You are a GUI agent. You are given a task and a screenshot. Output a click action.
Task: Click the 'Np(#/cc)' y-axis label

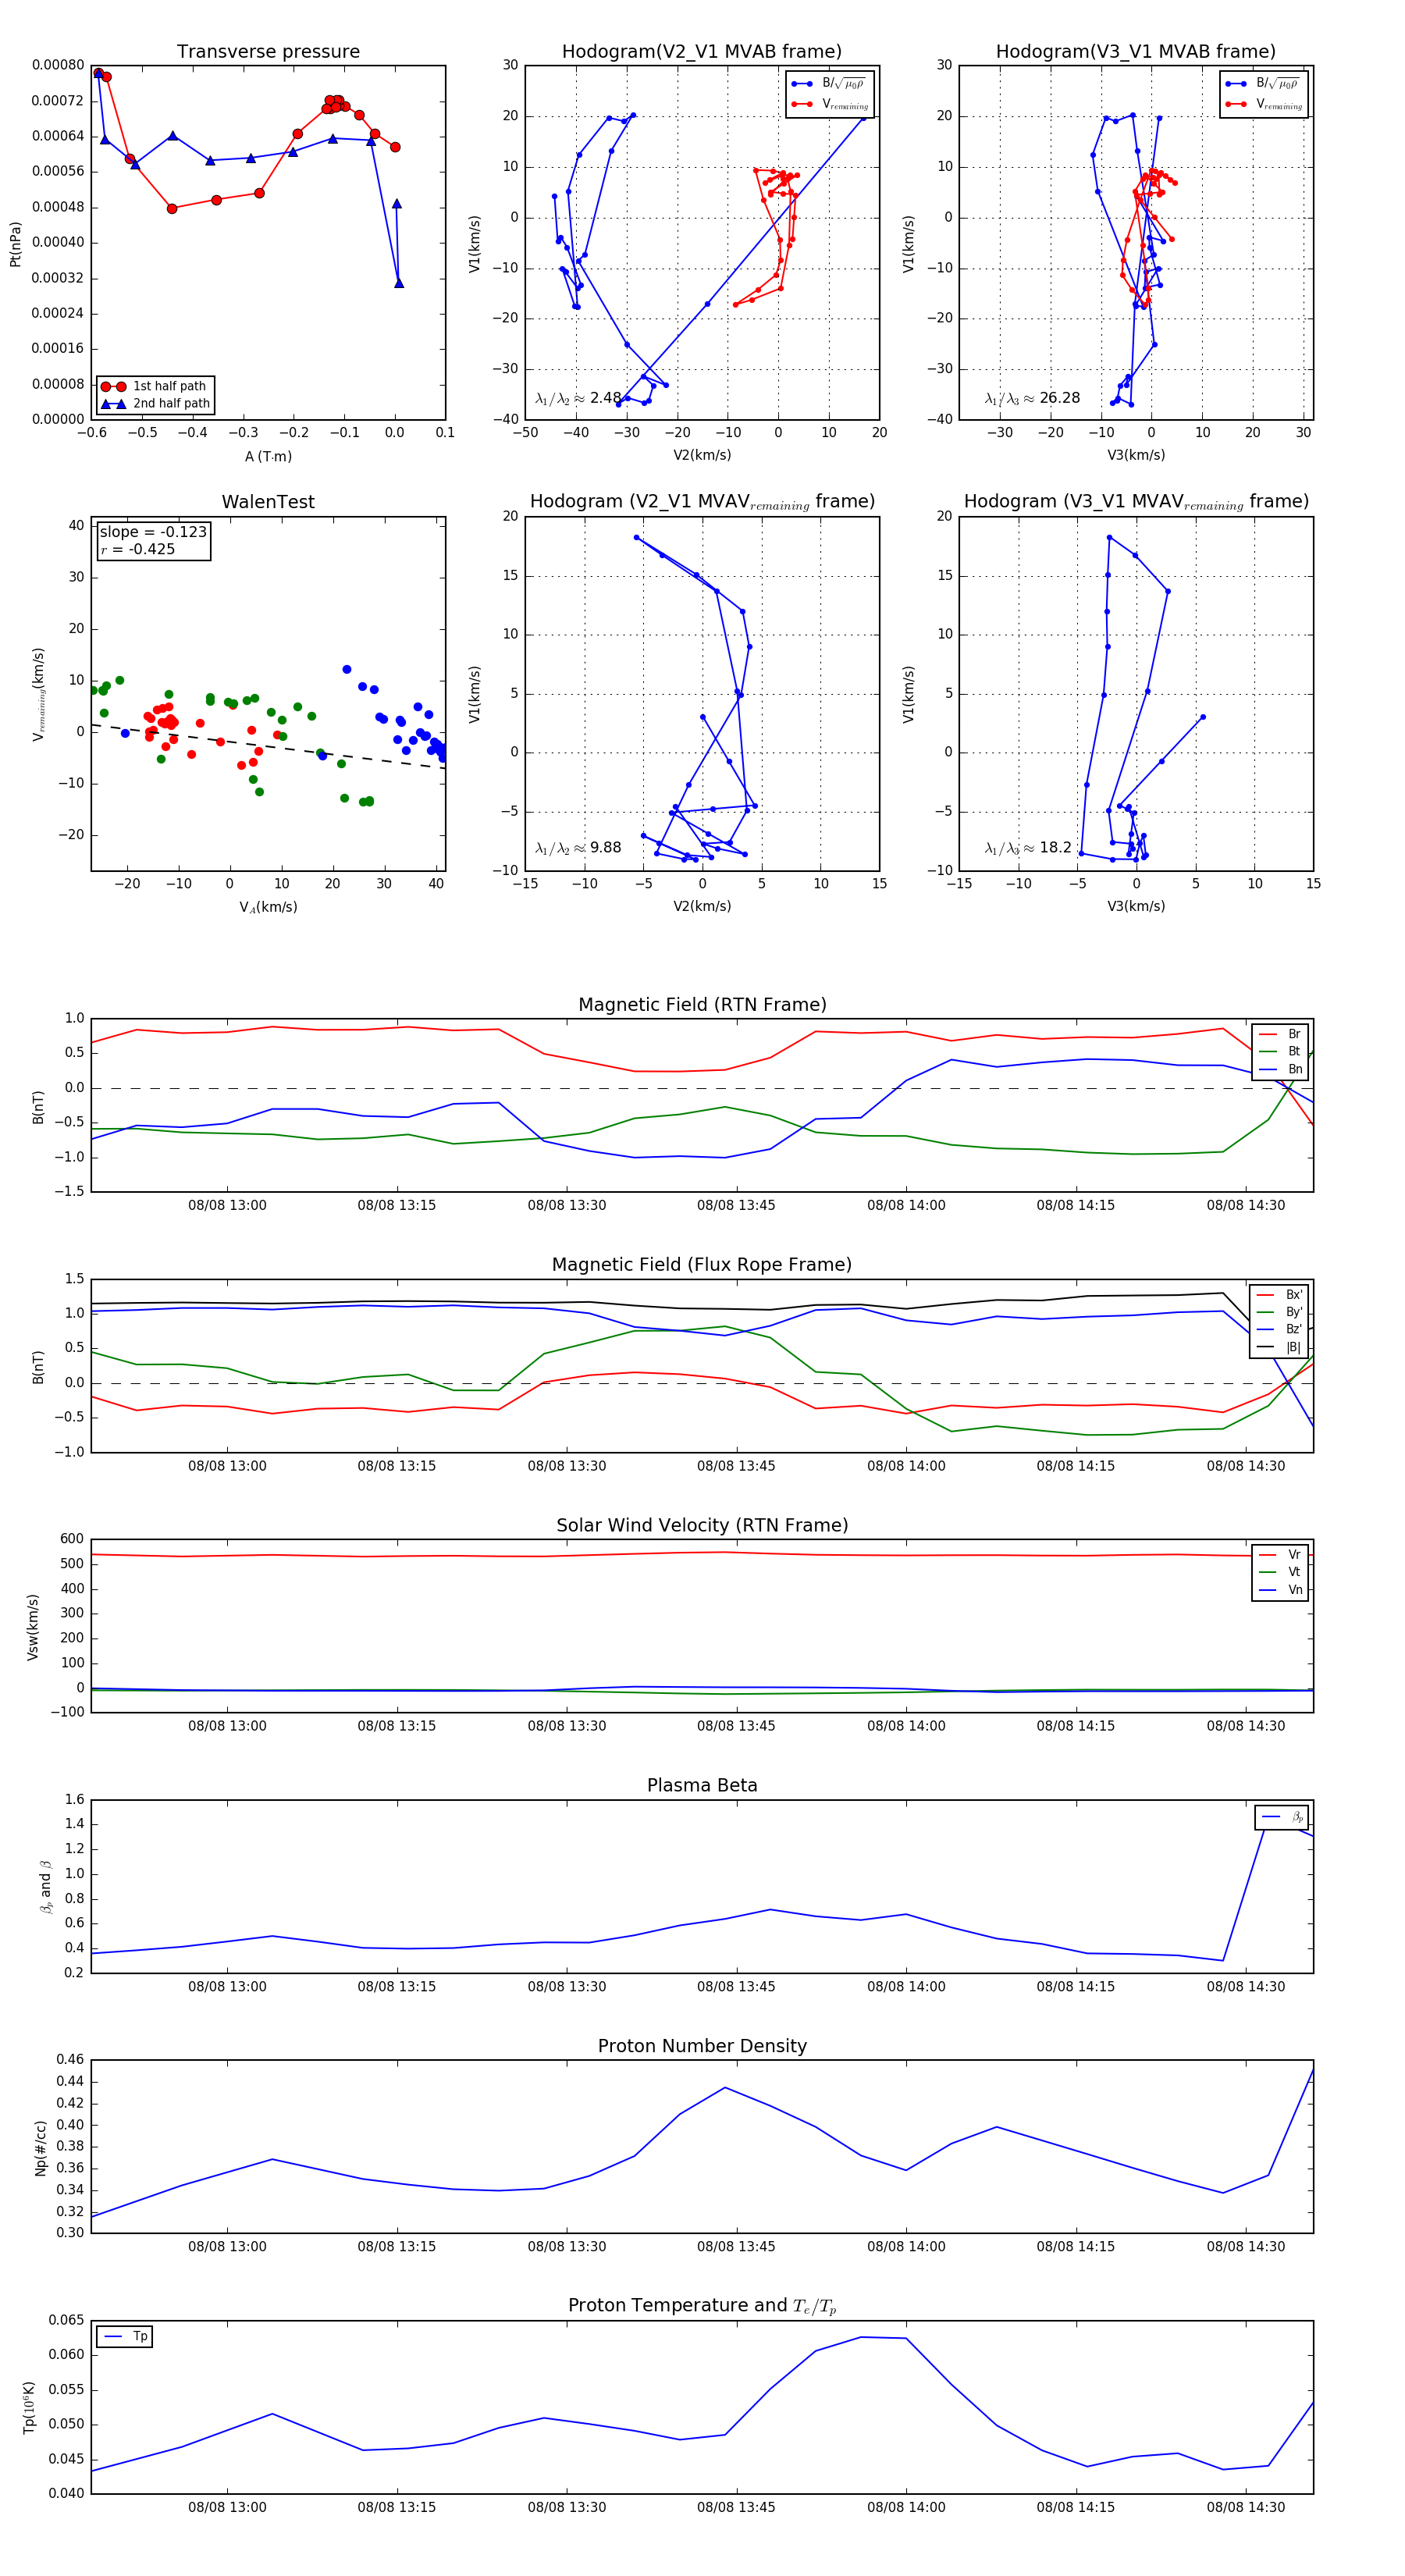[40, 2148]
